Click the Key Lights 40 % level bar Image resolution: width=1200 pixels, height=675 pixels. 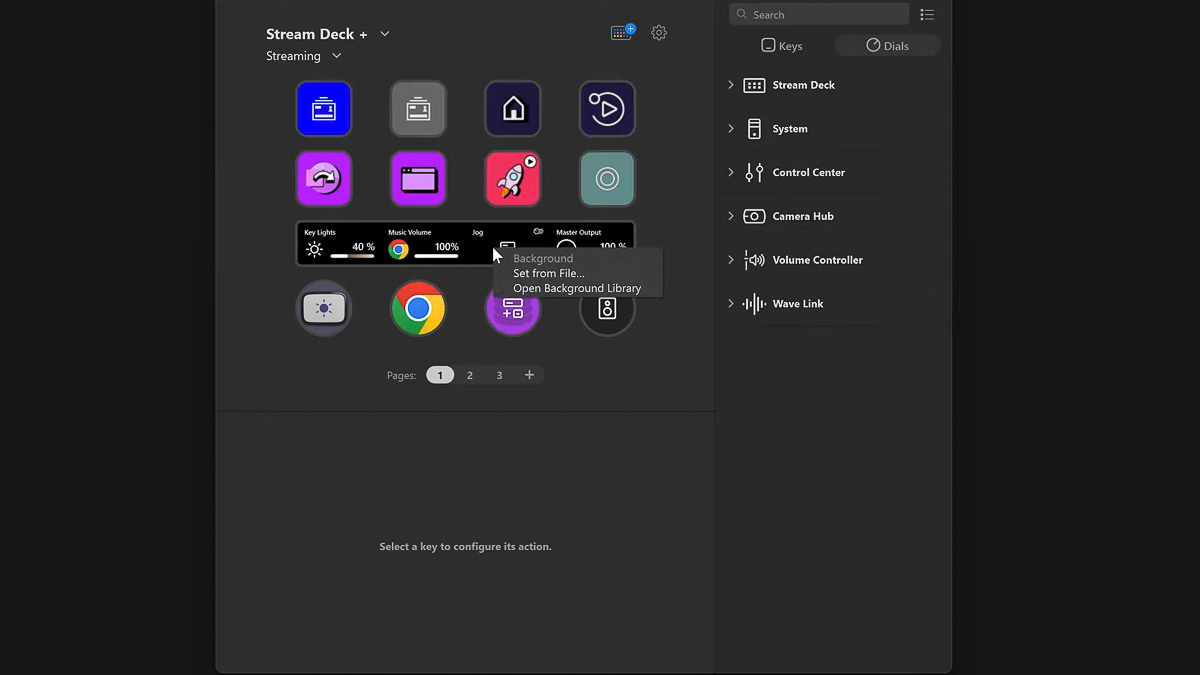point(353,256)
